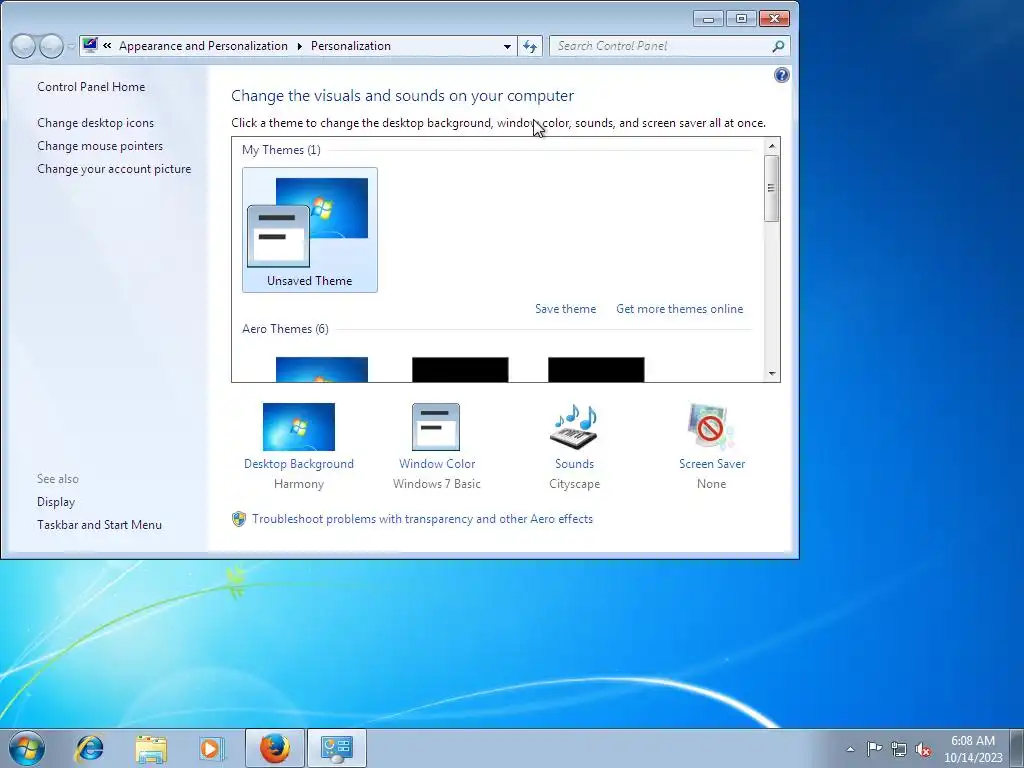Click the Aero Themes (6) group header
This screenshot has width=1024, height=768.
pos(285,328)
